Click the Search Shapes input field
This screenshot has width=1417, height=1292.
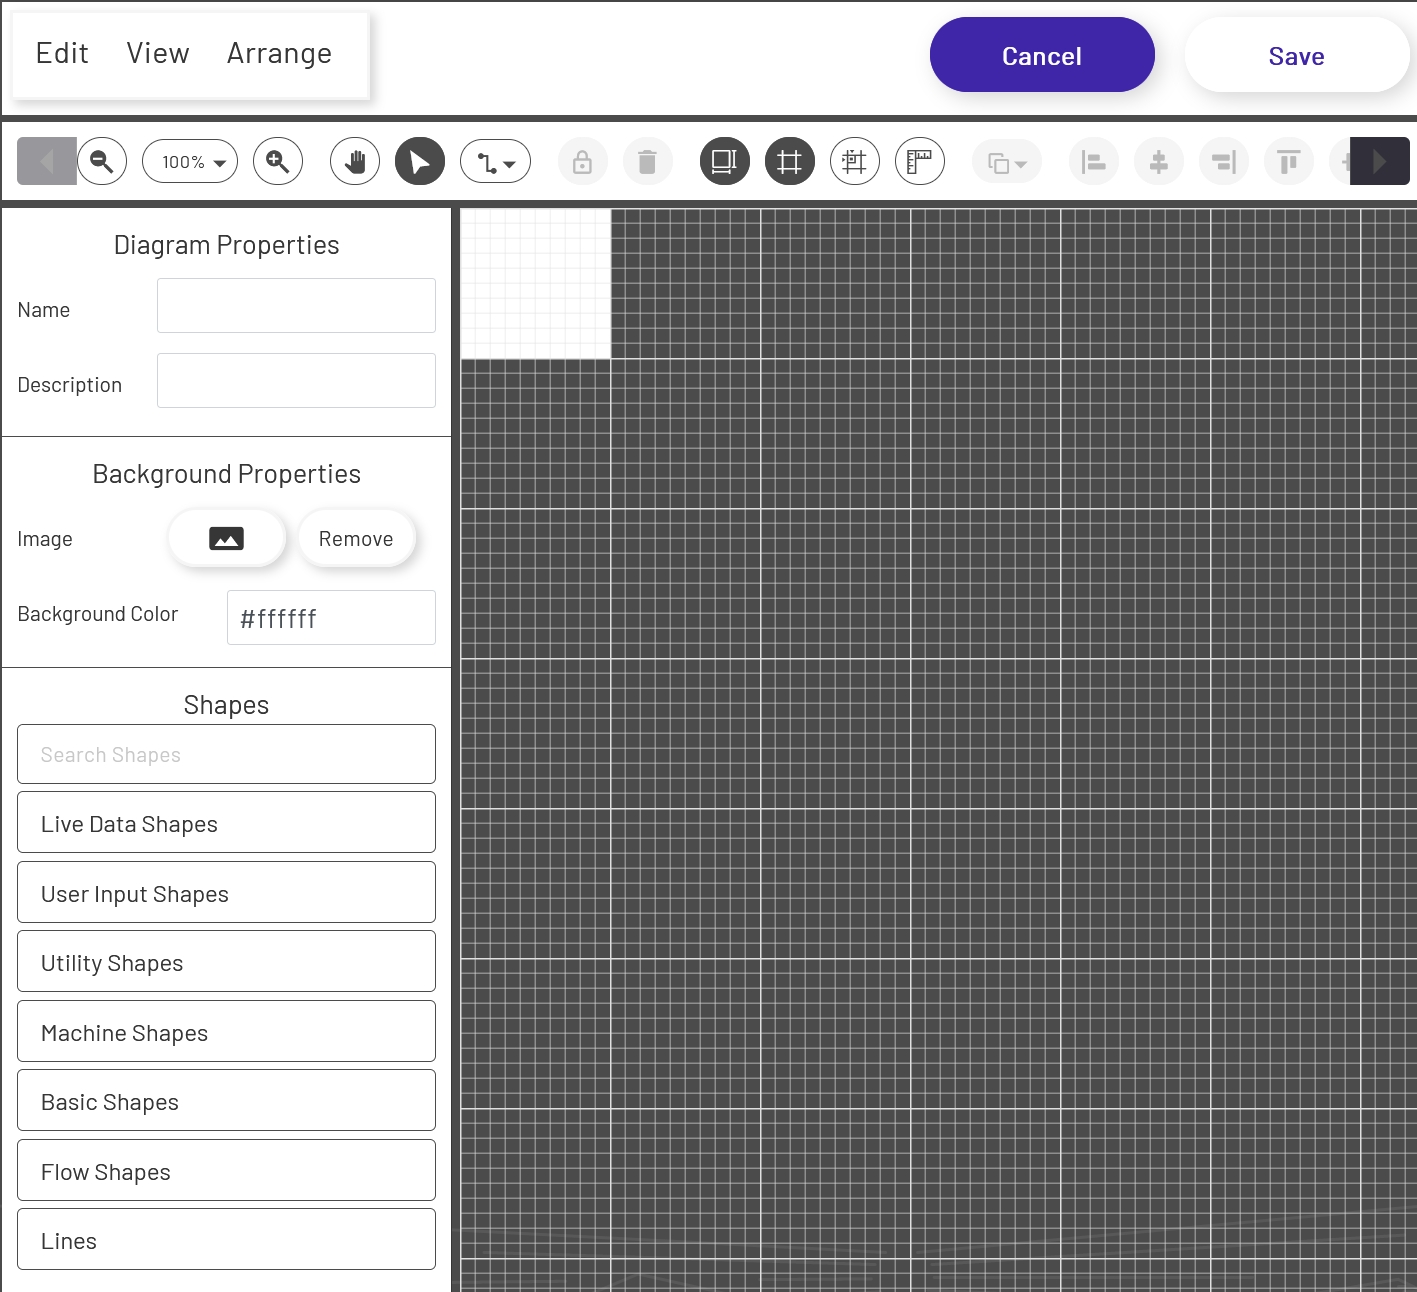[226, 755]
